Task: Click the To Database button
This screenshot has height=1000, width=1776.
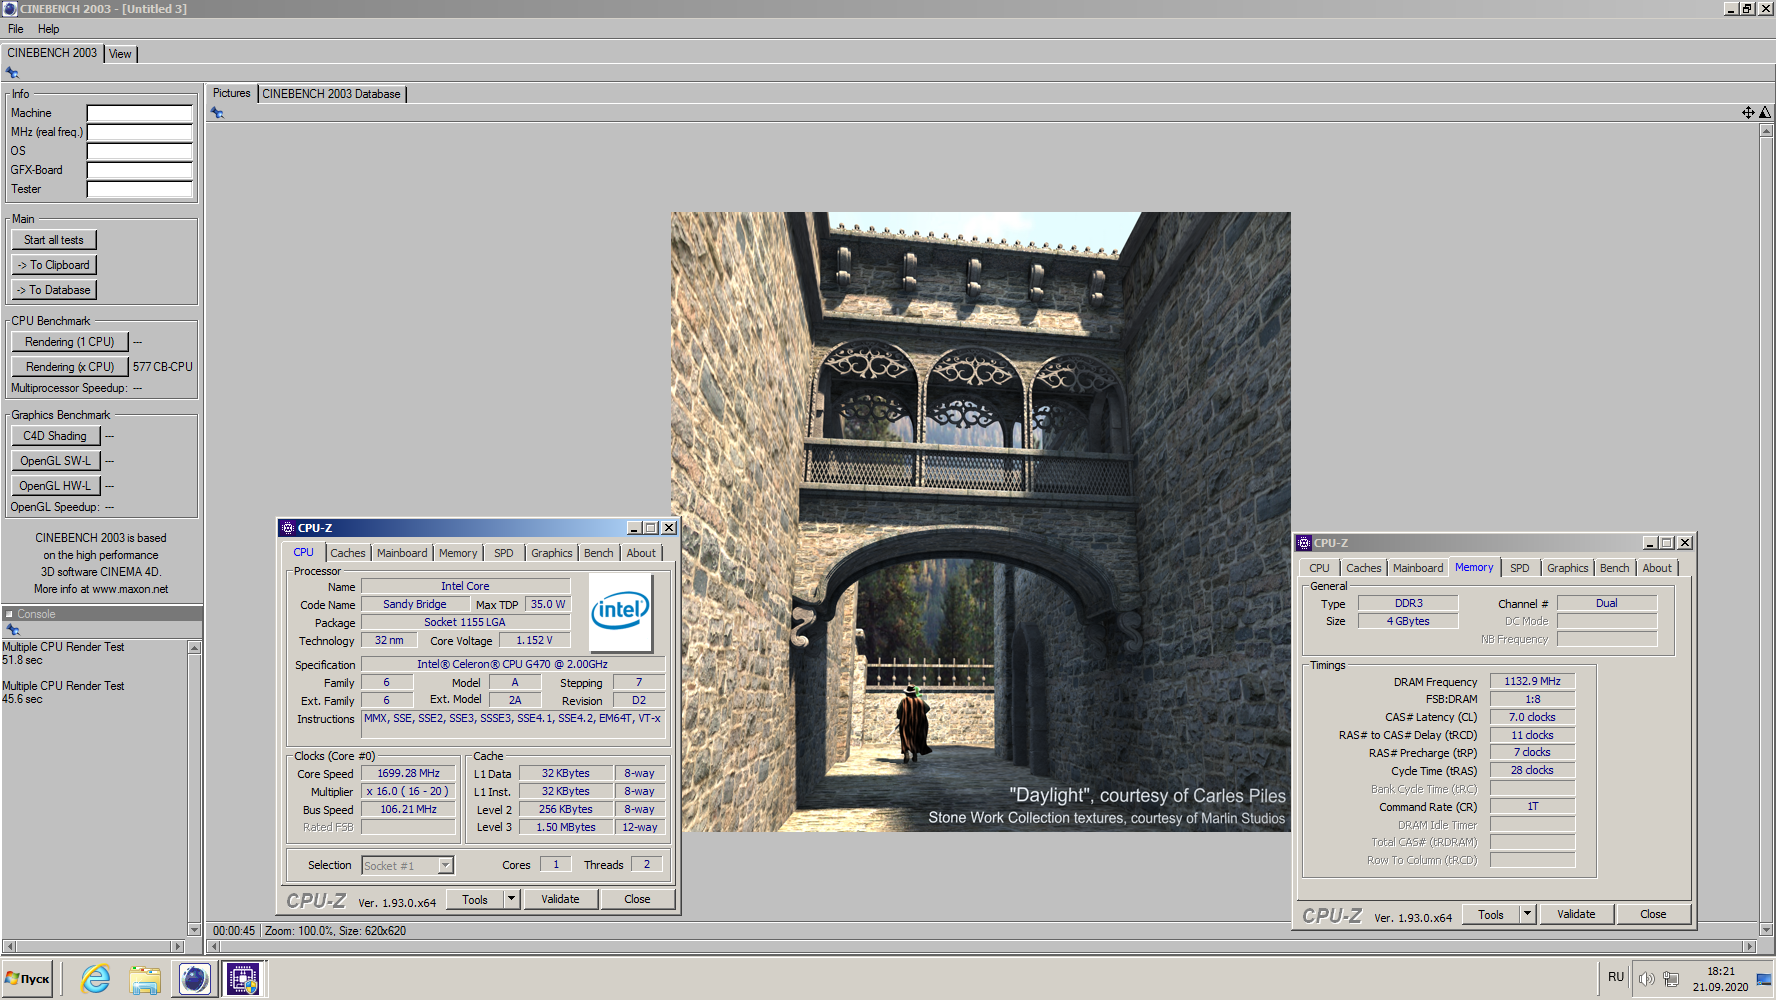Action: [54, 290]
